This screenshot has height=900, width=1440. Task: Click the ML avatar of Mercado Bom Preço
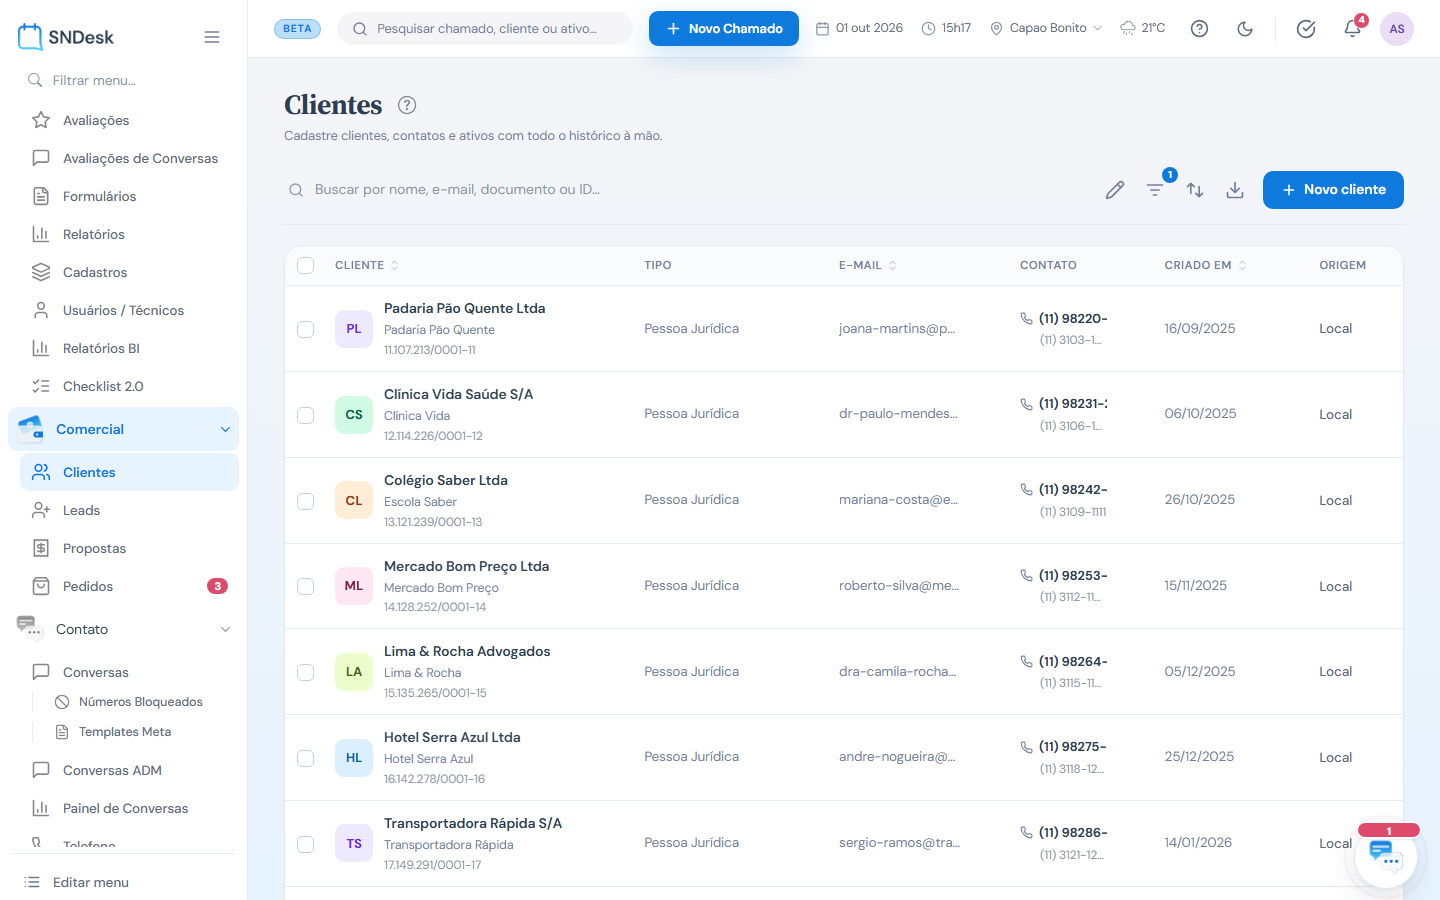354,586
